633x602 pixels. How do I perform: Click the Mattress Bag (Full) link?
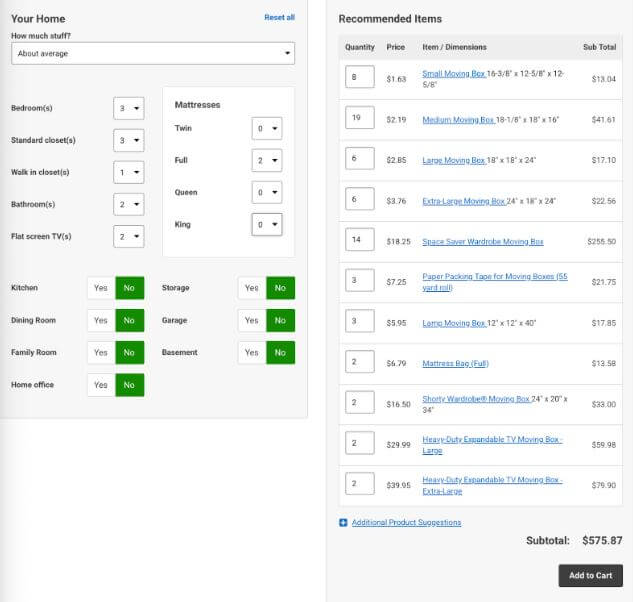point(455,364)
